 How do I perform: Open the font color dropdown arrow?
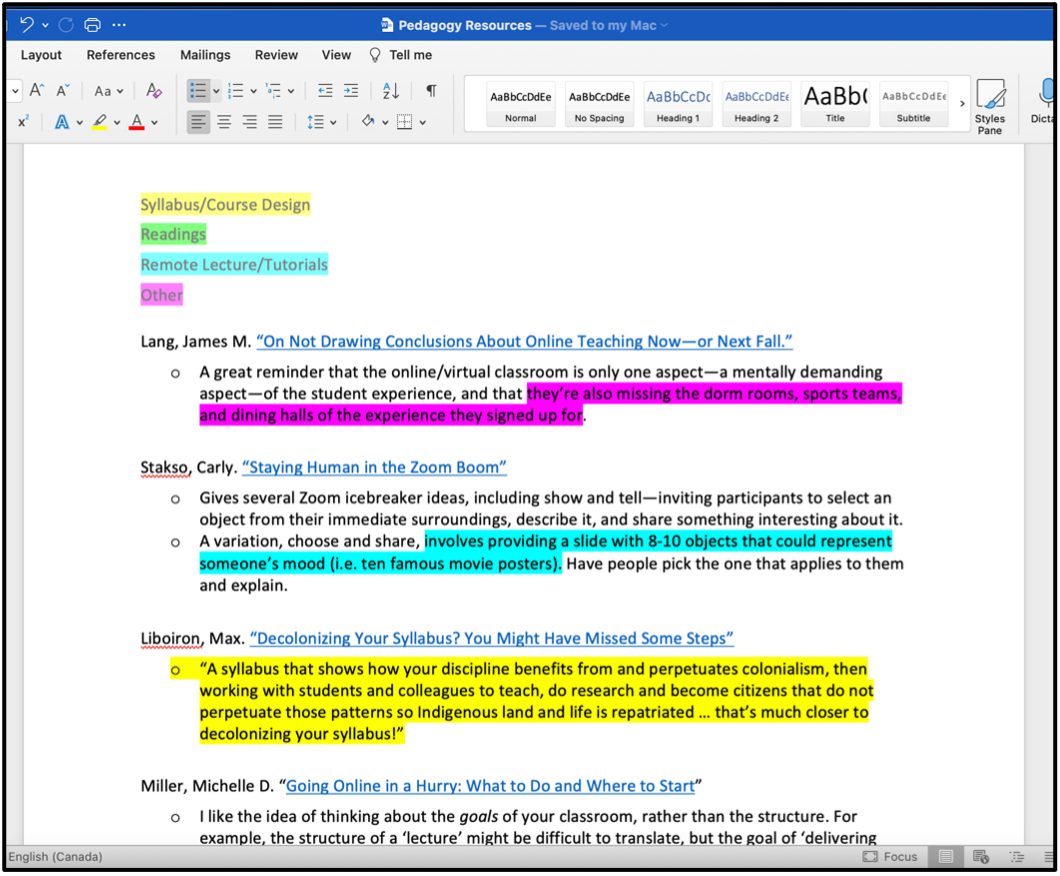tap(155, 122)
